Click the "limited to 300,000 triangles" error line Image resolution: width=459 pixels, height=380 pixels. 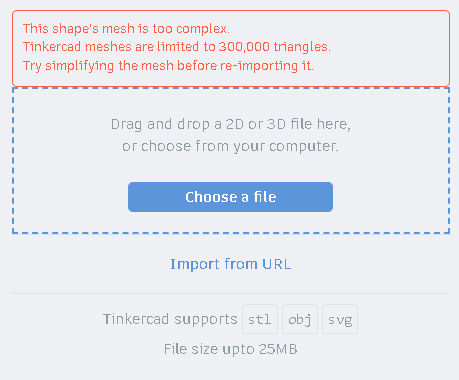point(177,47)
